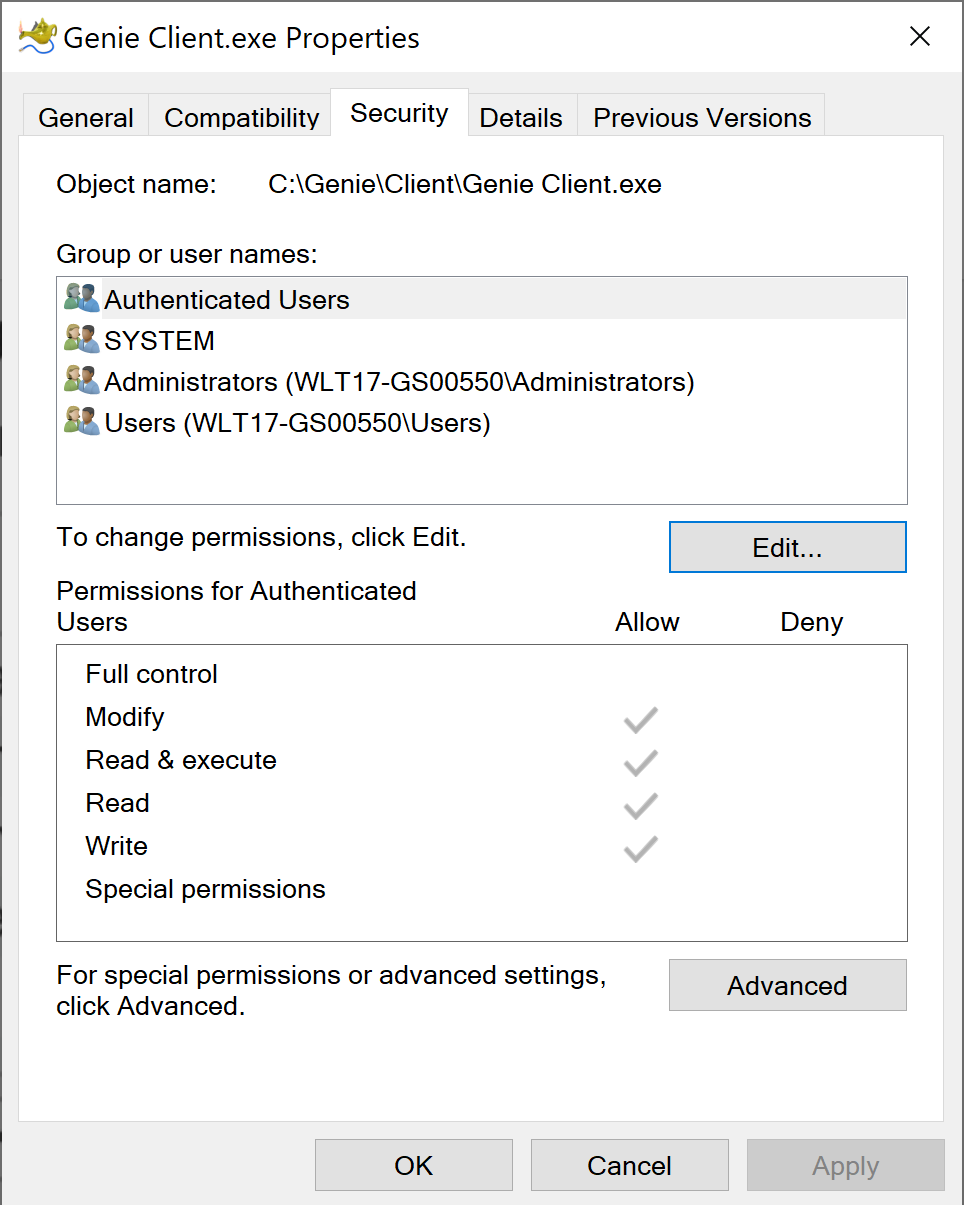
Task: Click the Edit button to change permissions
Action: pyautogui.click(x=787, y=547)
